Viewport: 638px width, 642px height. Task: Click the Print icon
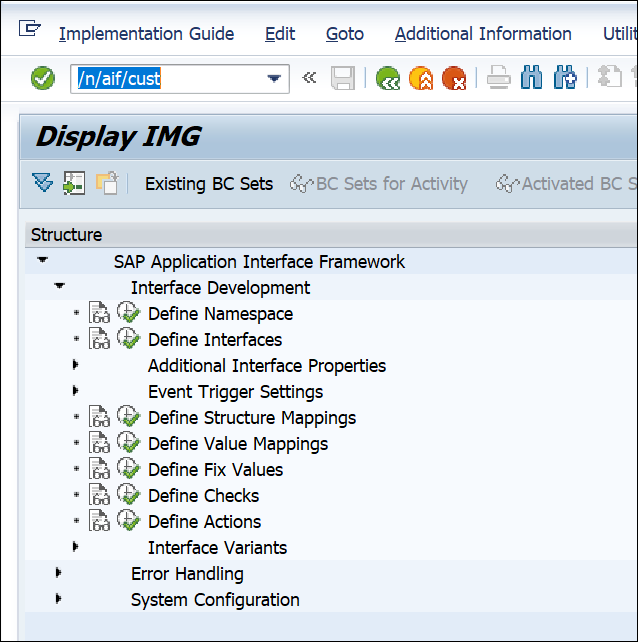498,78
